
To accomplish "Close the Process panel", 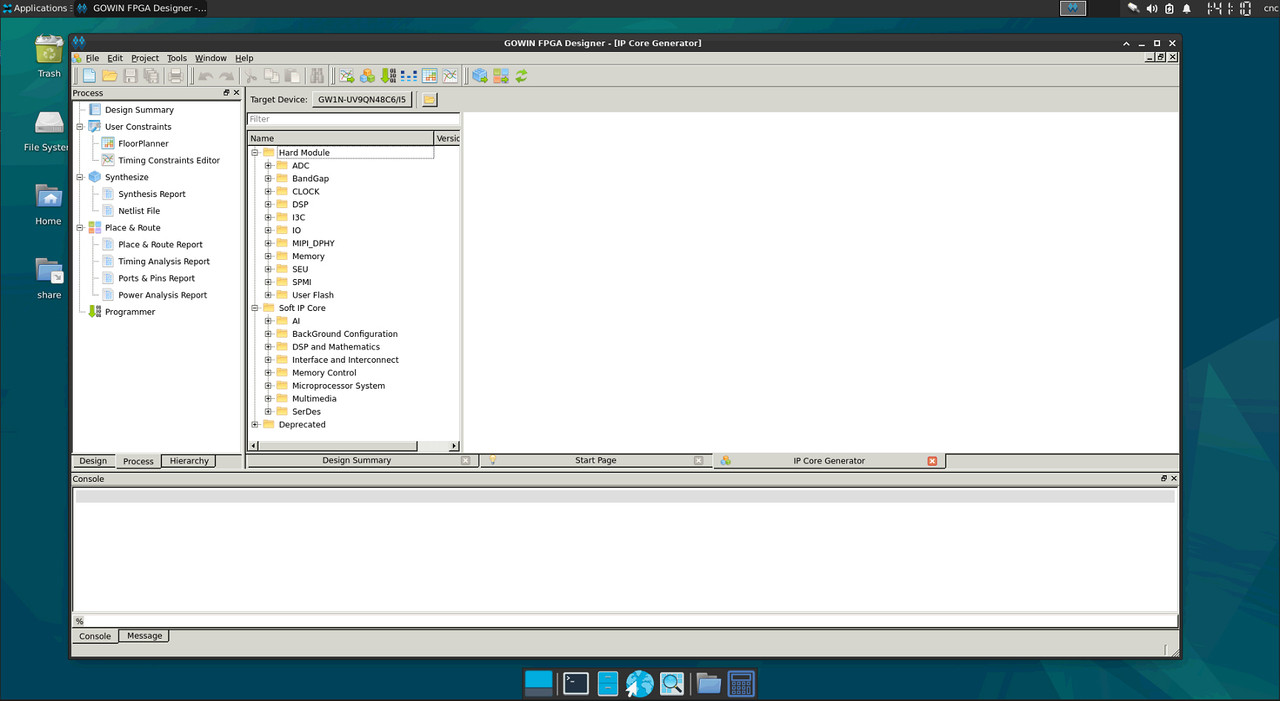I will pyautogui.click(x=237, y=93).
